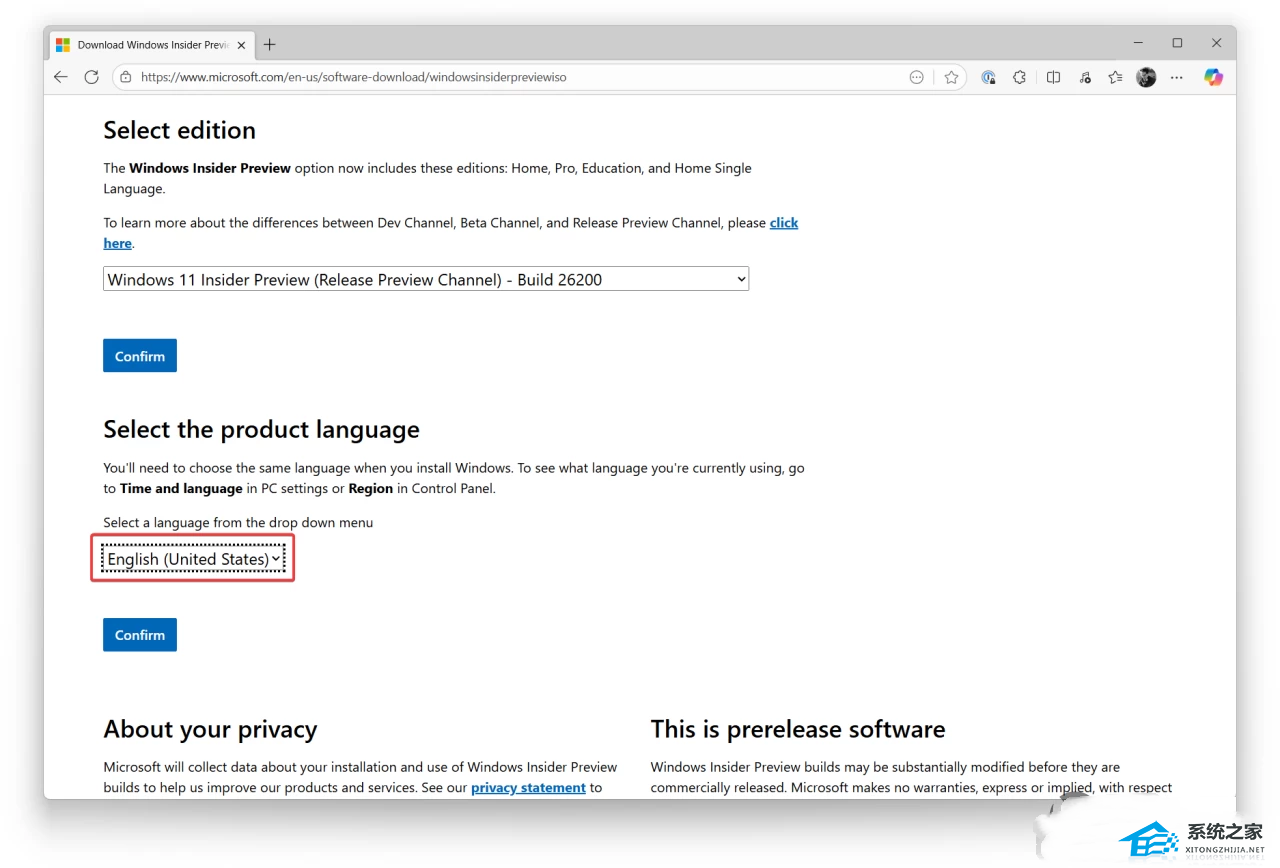Select the Download Windows Insider Preview tab
The width and height of the screenshot is (1280, 868).
150,45
